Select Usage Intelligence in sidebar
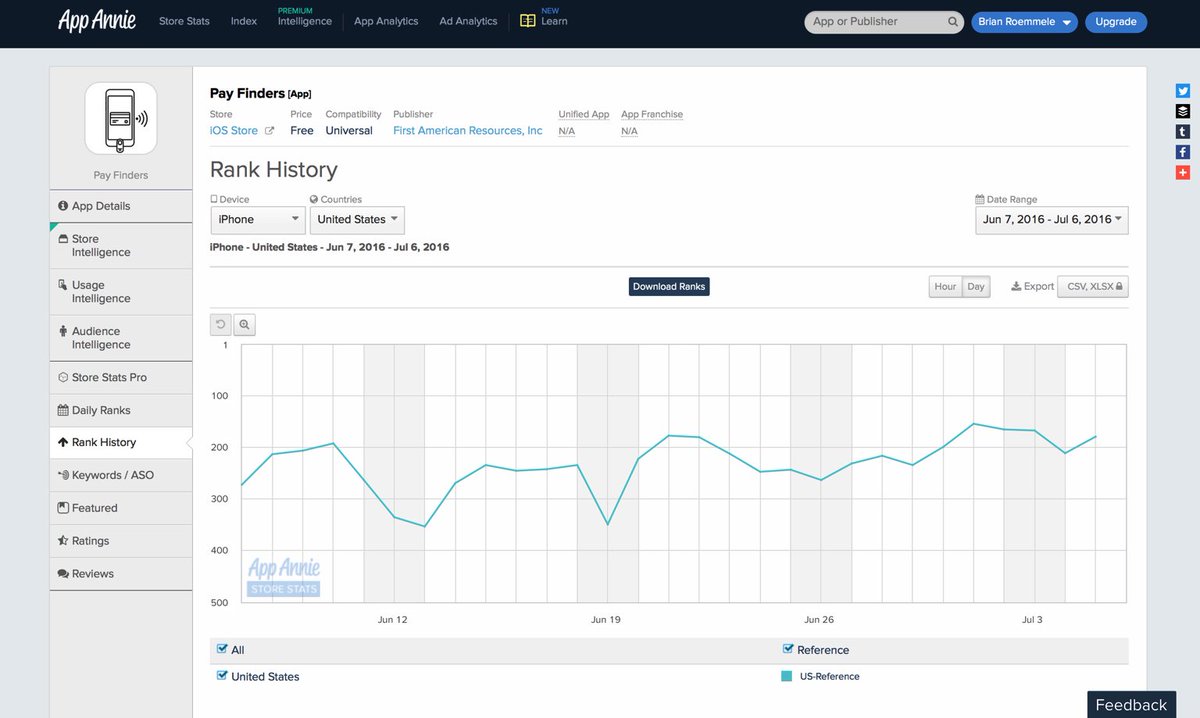Screen dimensions: 1200x718 click(121, 292)
